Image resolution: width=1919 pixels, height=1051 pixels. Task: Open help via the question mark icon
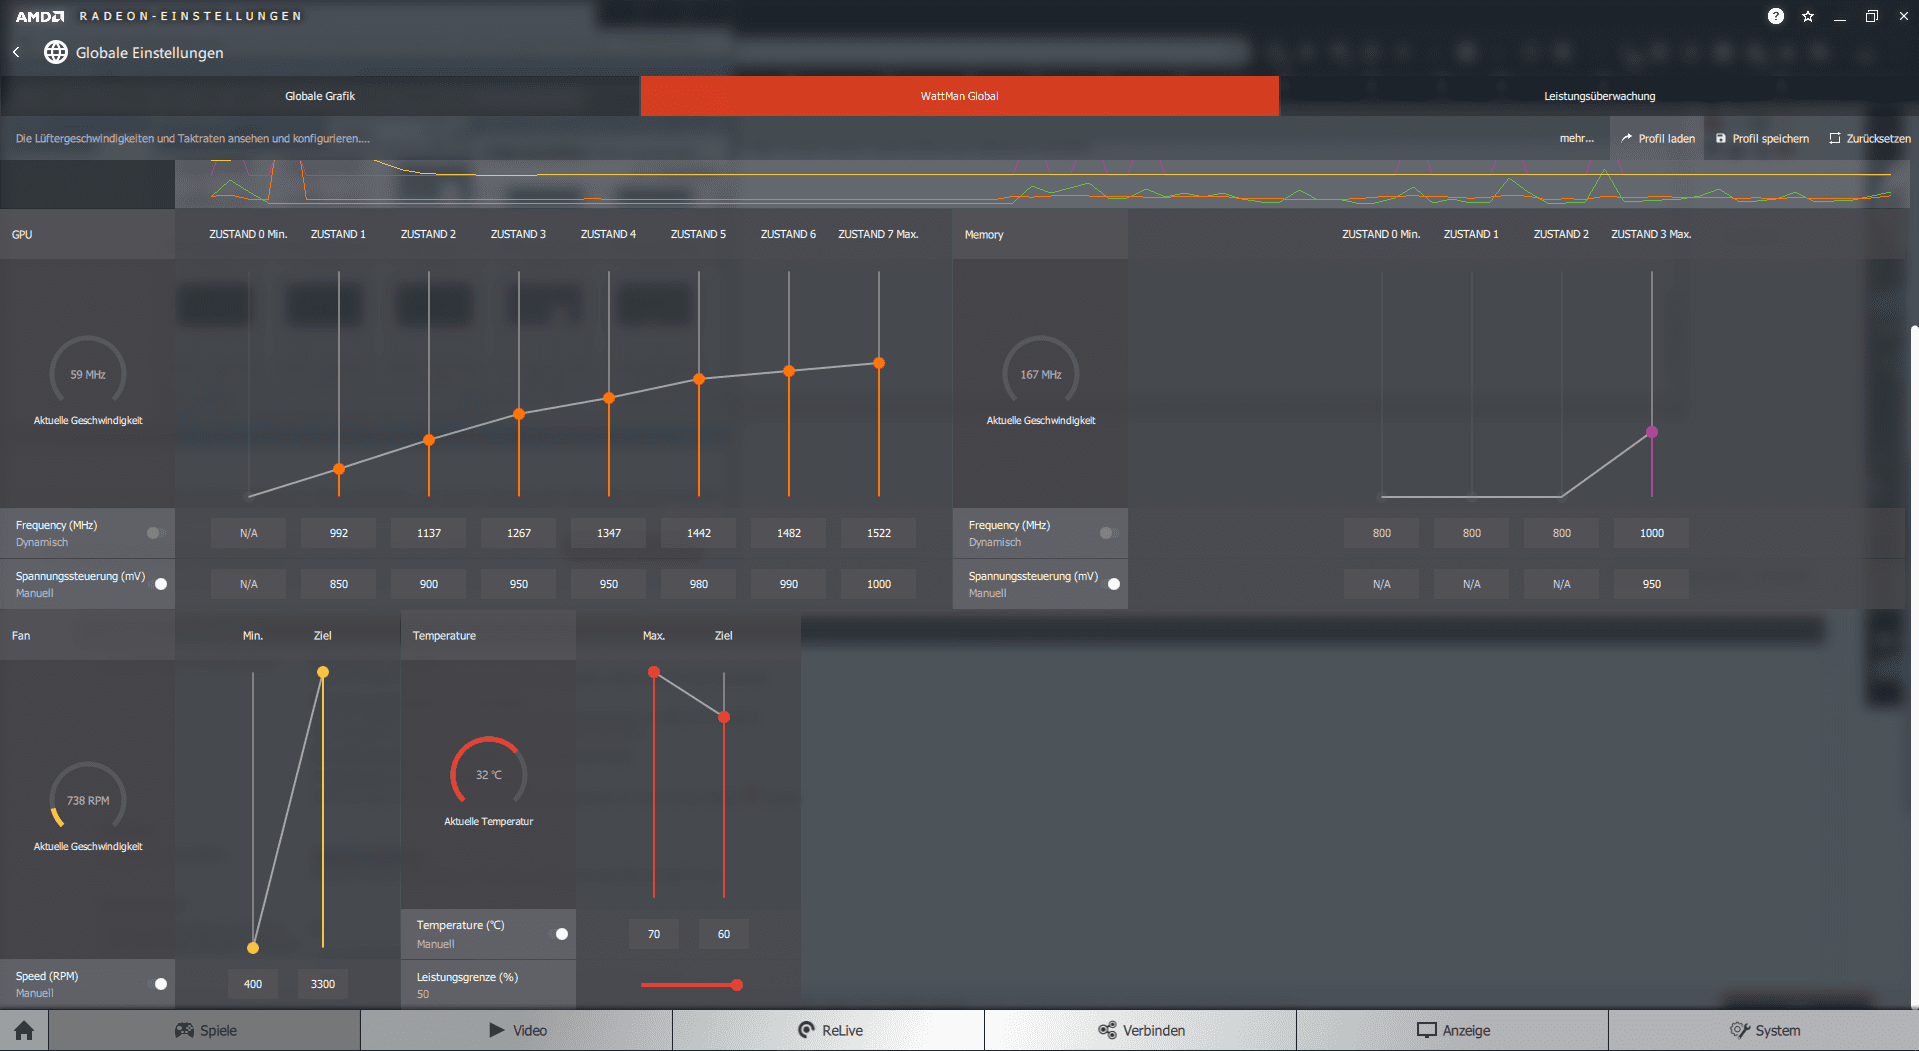(x=1775, y=16)
